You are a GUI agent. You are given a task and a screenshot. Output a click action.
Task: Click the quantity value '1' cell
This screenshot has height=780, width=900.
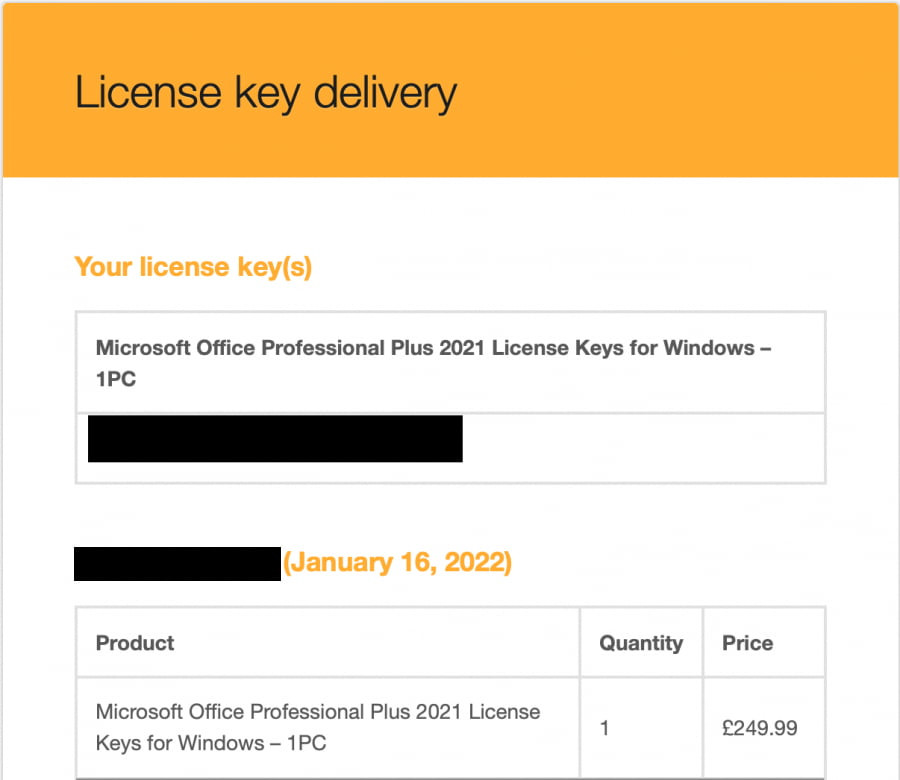tap(604, 728)
